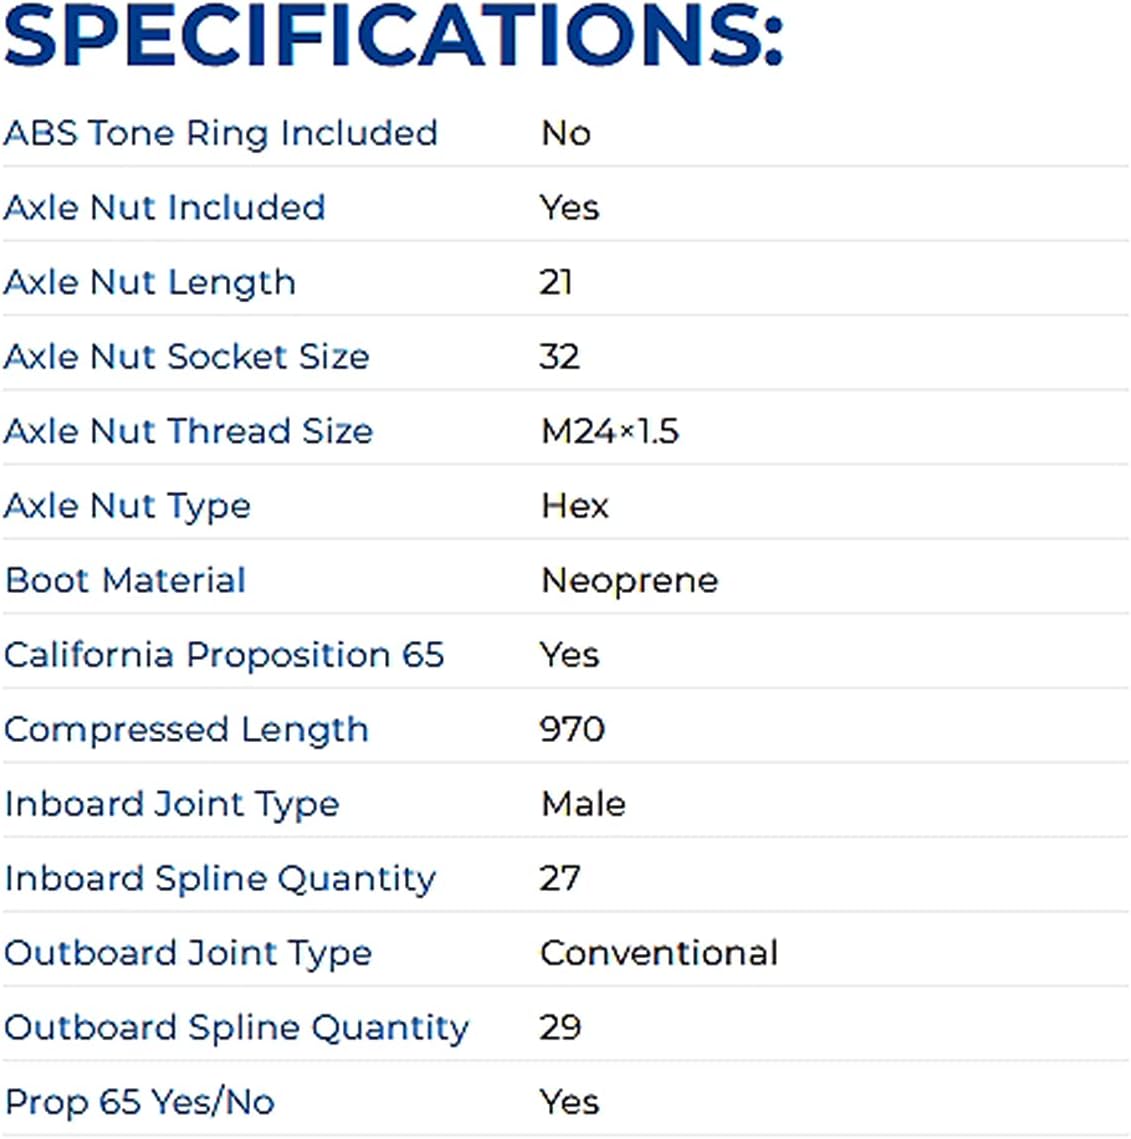The height and width of the screenshot is (1139, 1131).
Task: Click the California Proposition 65 label
Action: (x=224, y=655)
